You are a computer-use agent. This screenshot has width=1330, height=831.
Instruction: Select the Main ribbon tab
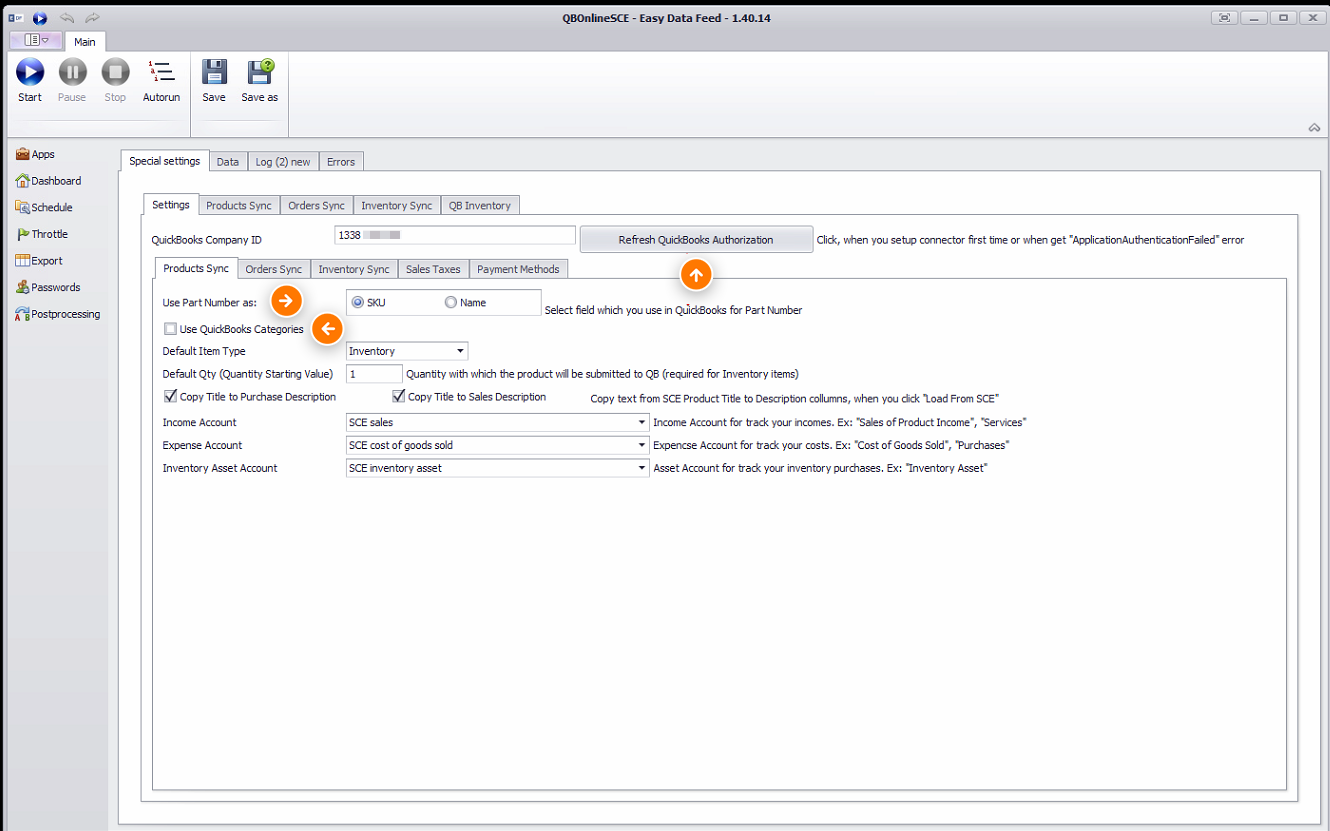[x=85, y=42]
